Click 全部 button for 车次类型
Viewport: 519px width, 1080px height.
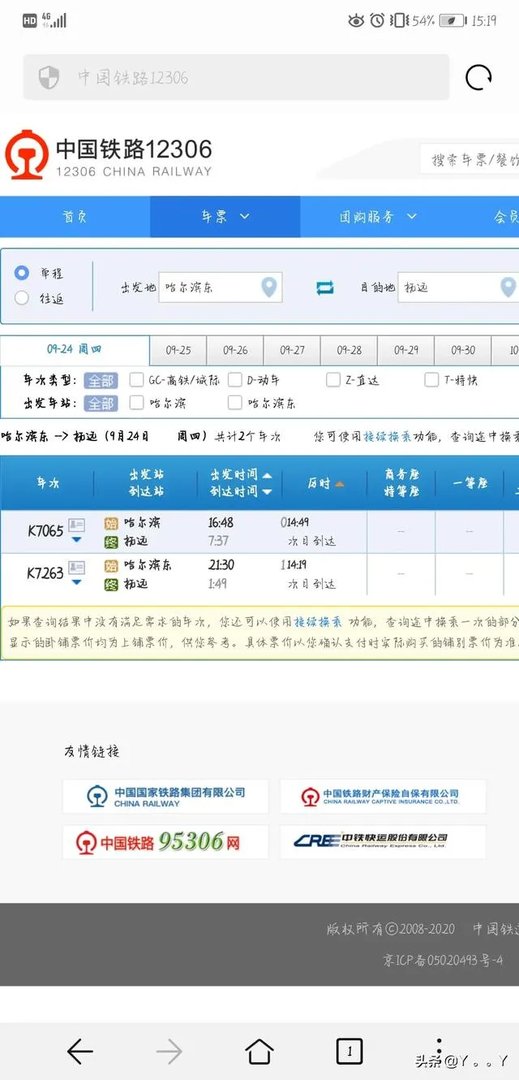click(x=100, y=380)
